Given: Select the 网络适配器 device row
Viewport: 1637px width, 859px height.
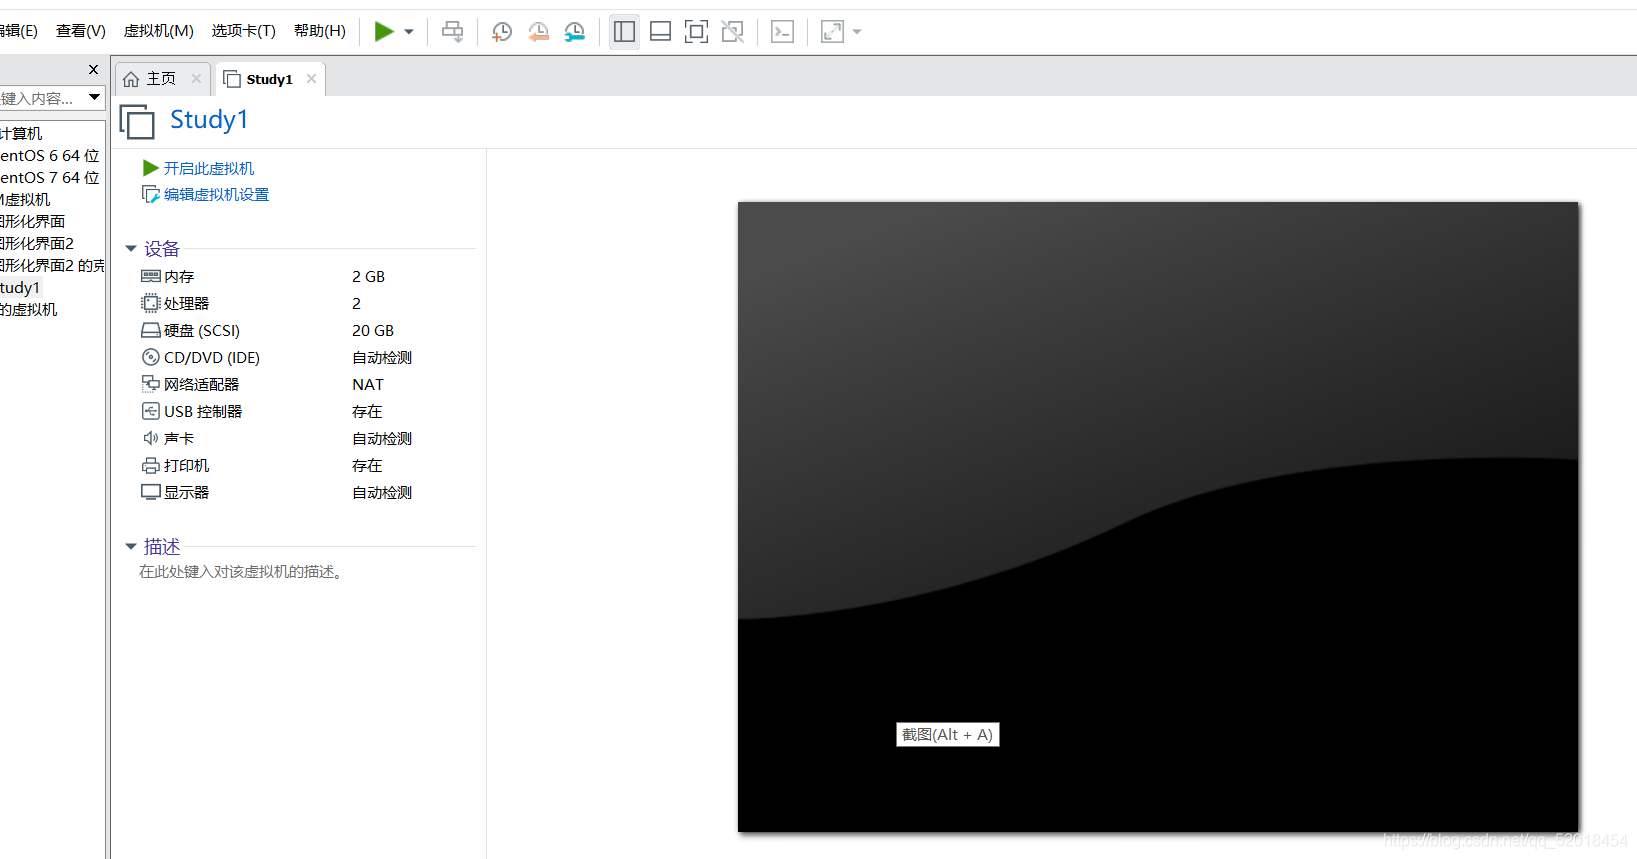Looking at the screenshot, I should [306, 384].
